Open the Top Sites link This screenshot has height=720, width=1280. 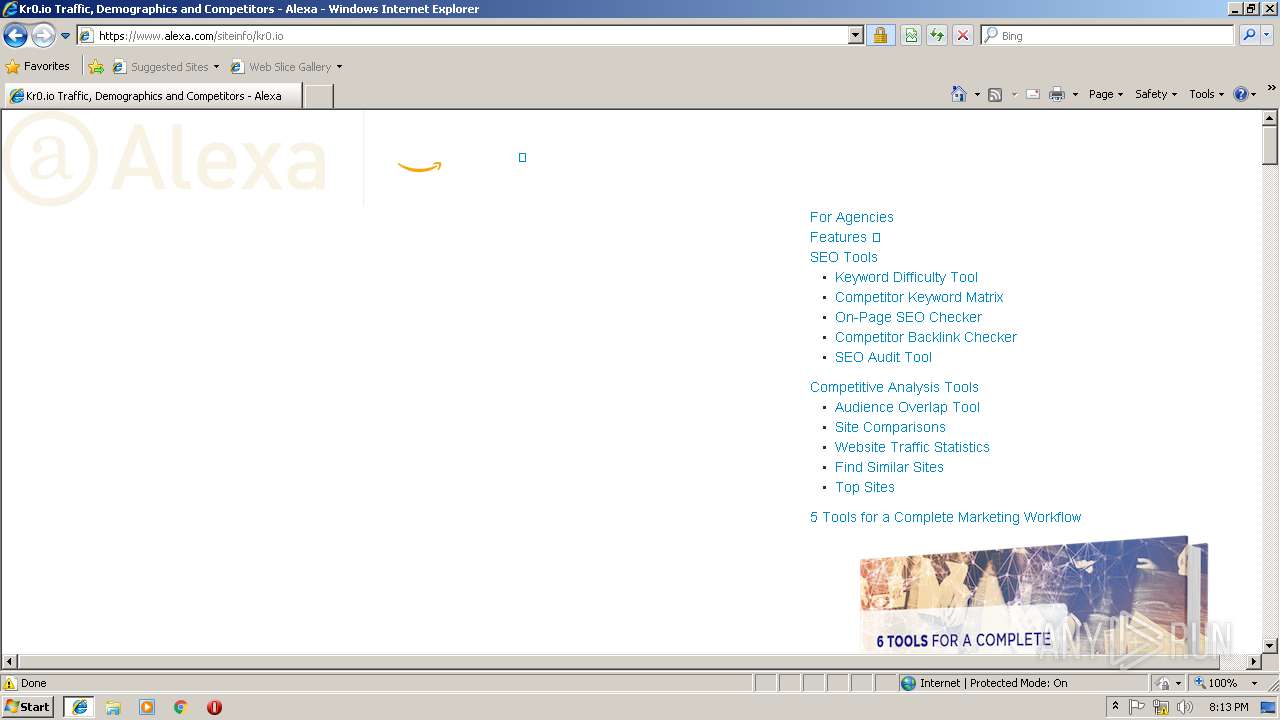[x=864, y=487]
